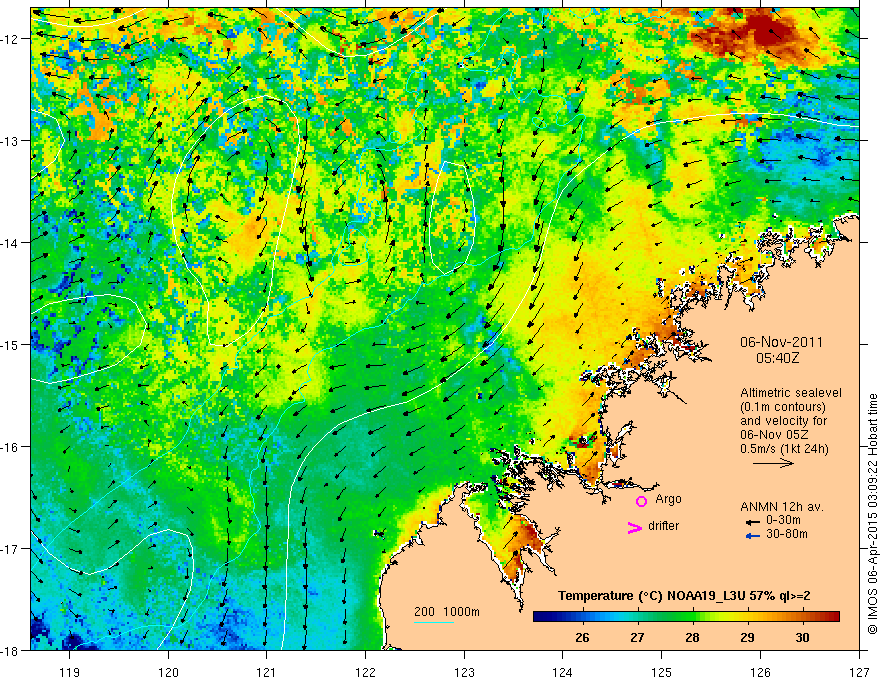Click the longitude axis label '126'

pos(760,672)
